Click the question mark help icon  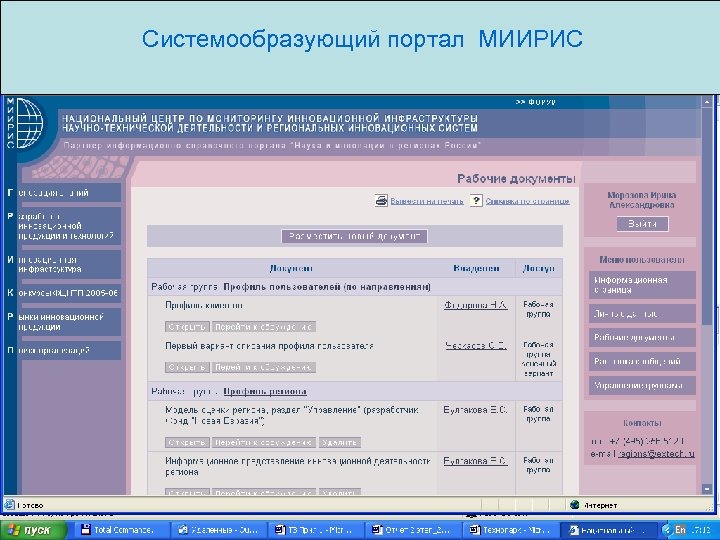pyautogui.click(x=476, y=201)
